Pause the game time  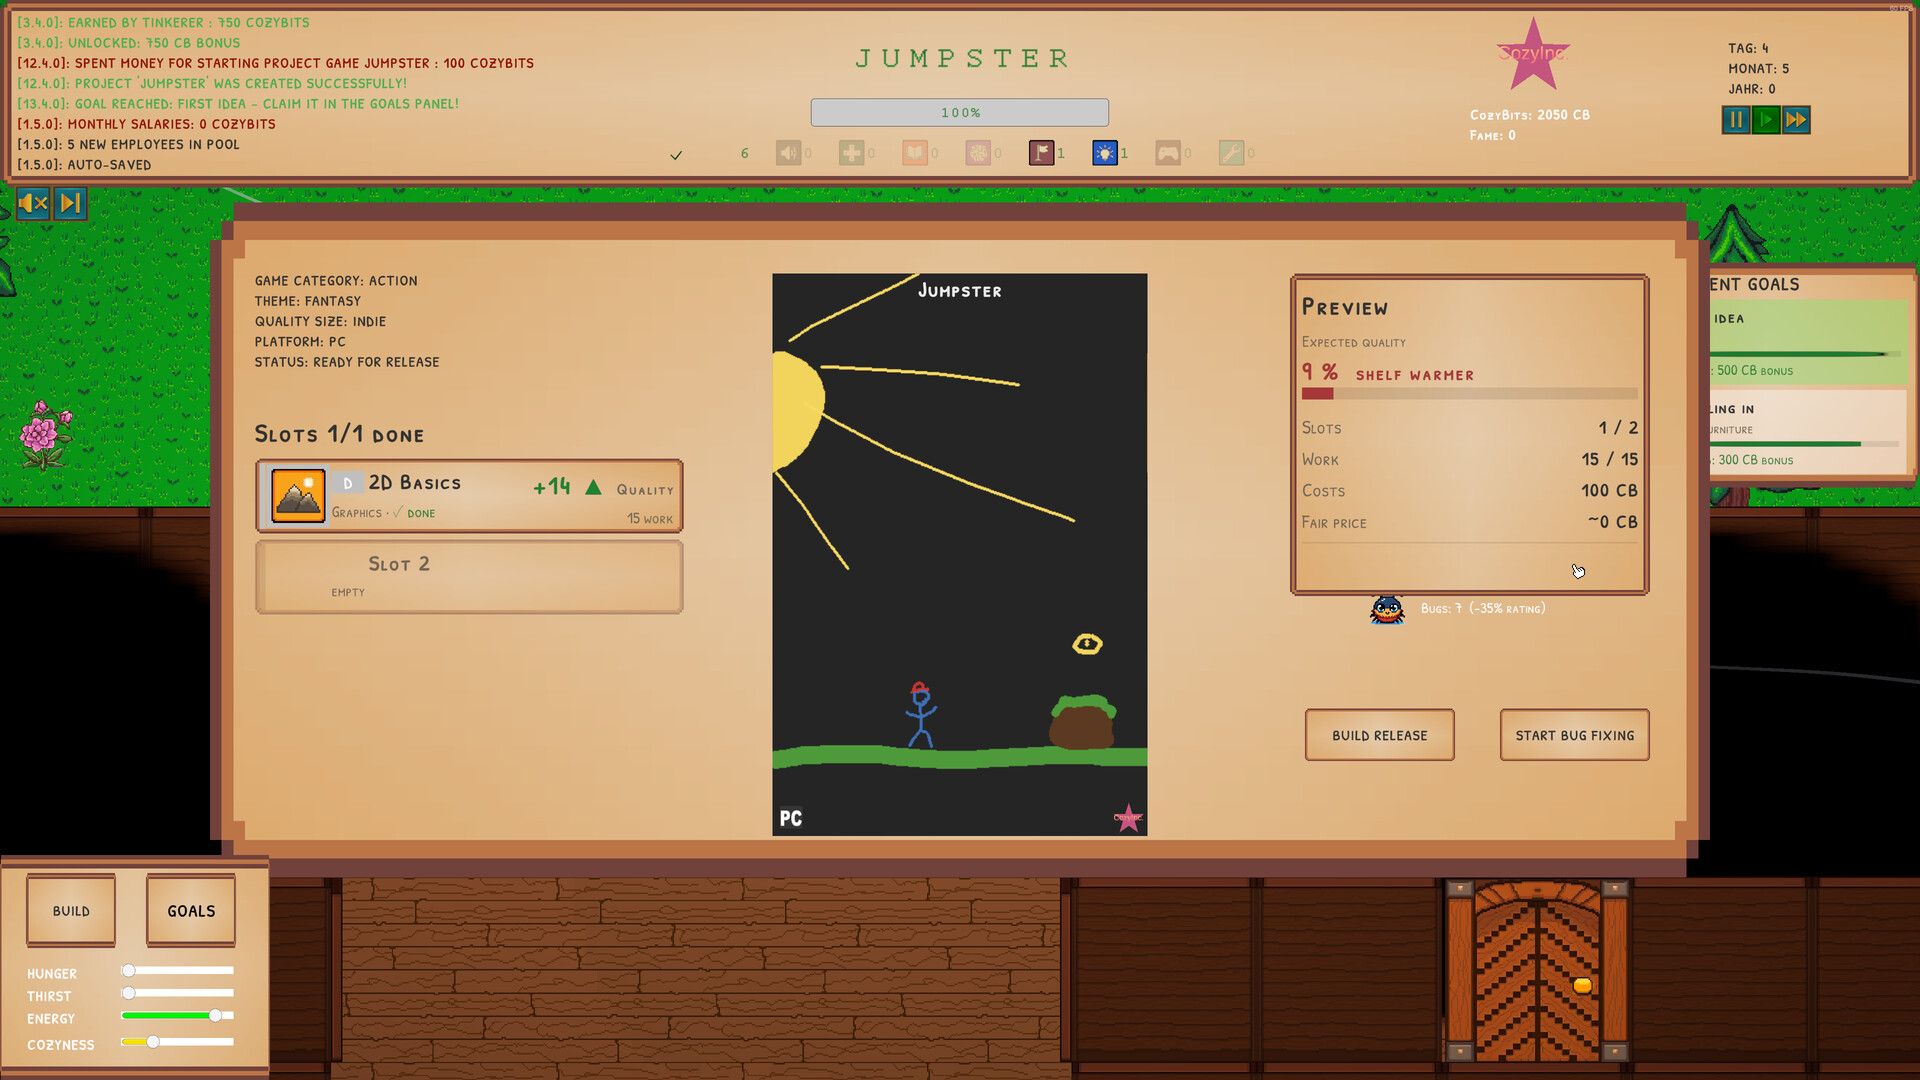tap(1736, 120)
